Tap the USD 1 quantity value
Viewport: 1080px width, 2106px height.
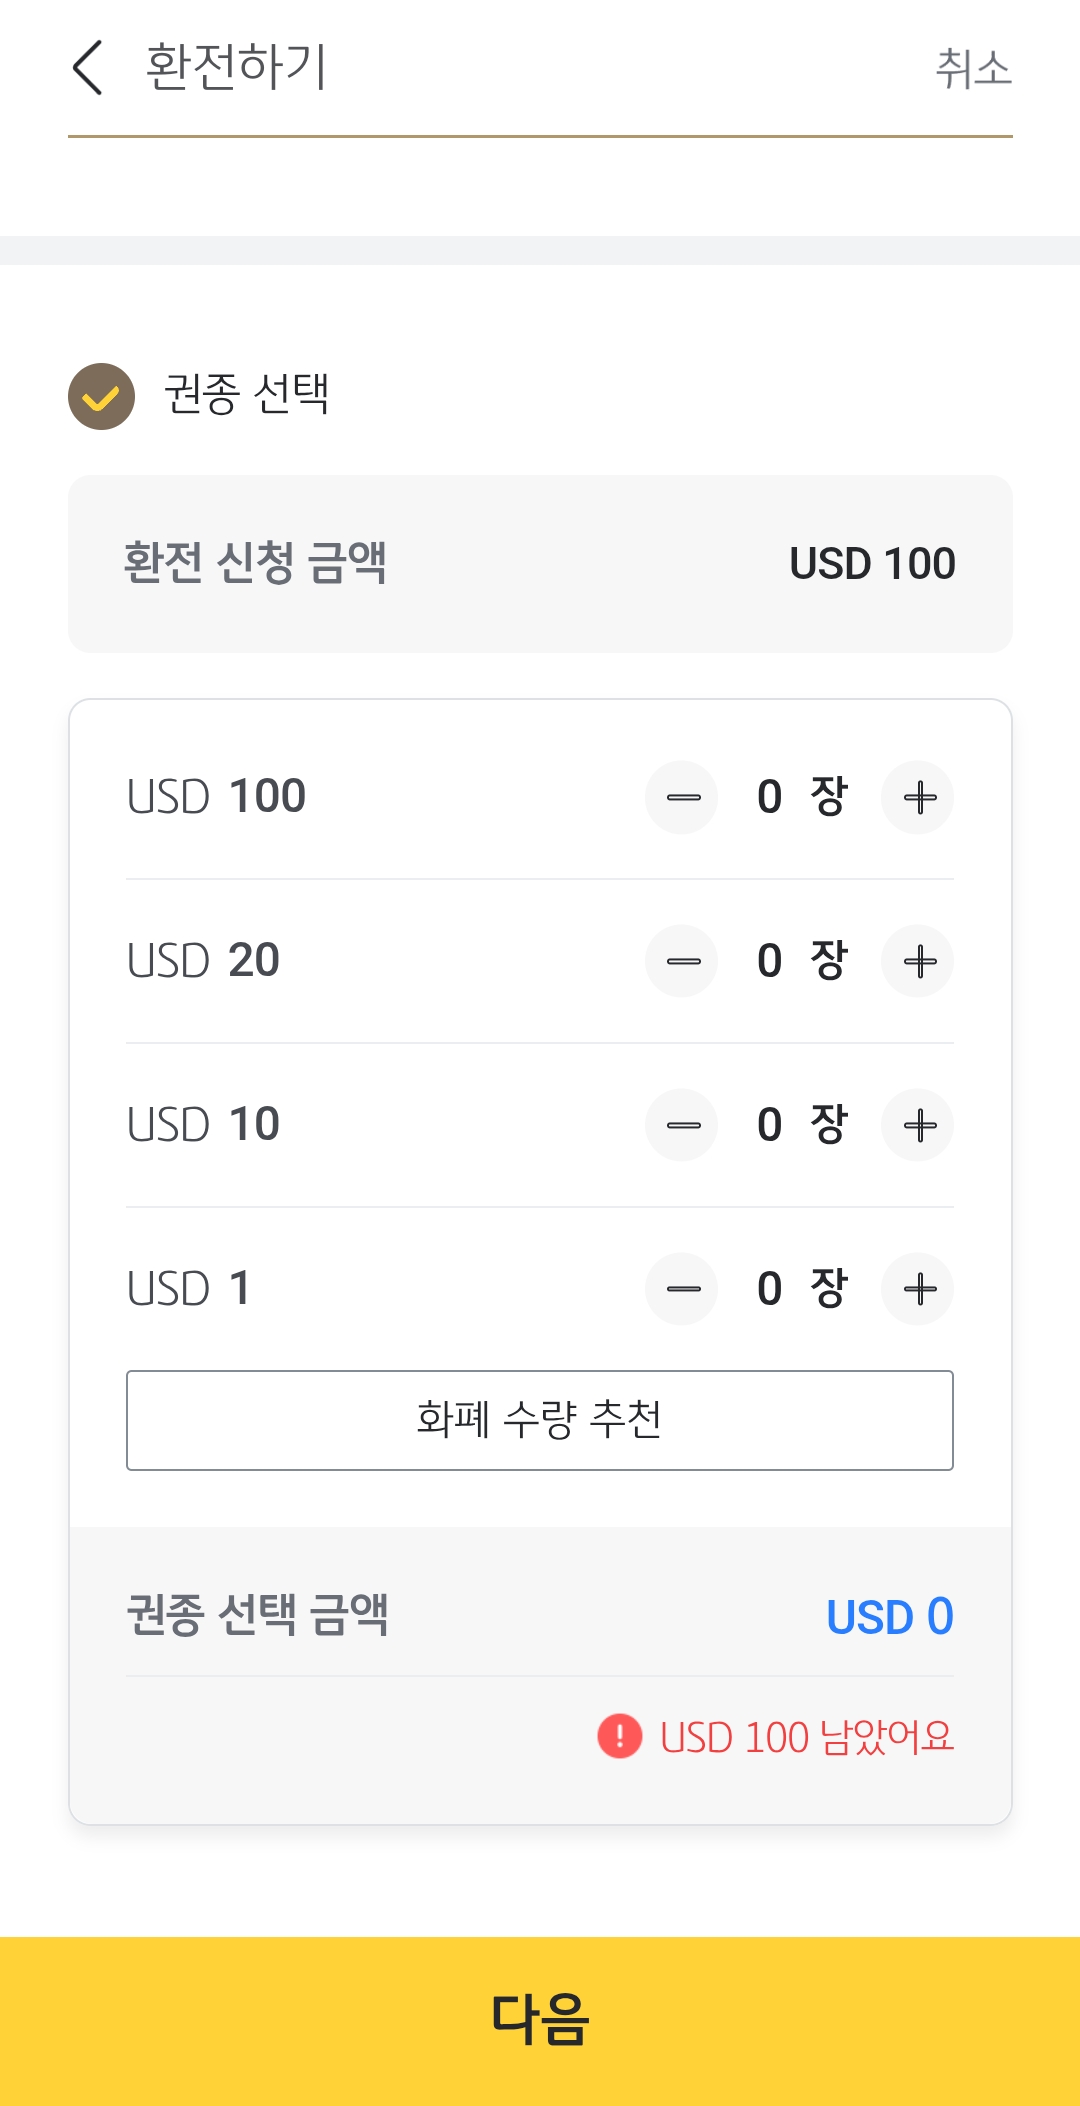point(770,1289)
